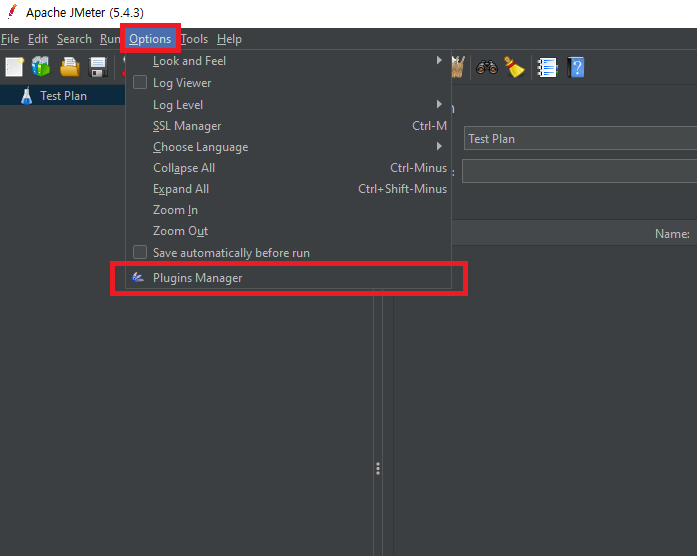Choose Expand All from Options menu

(x=288, y=189)
